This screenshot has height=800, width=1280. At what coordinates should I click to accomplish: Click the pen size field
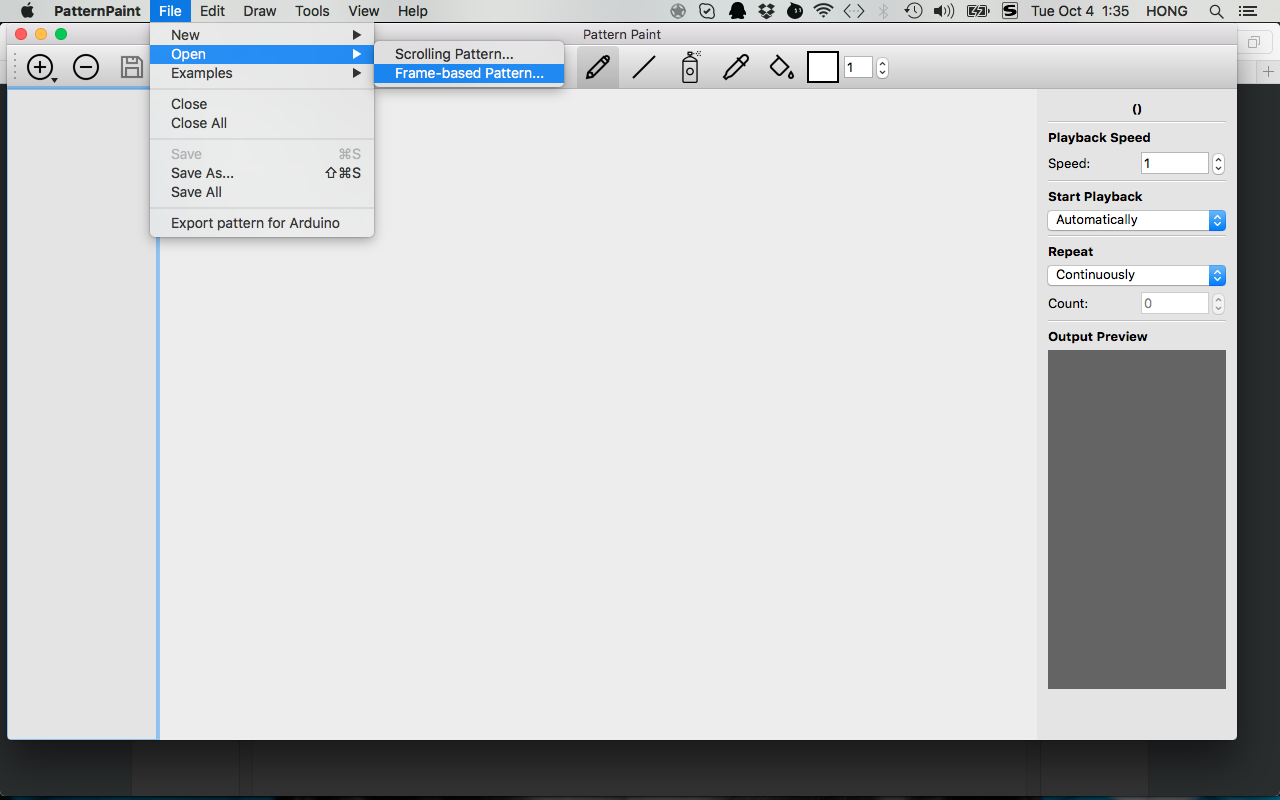click(858, 68)
